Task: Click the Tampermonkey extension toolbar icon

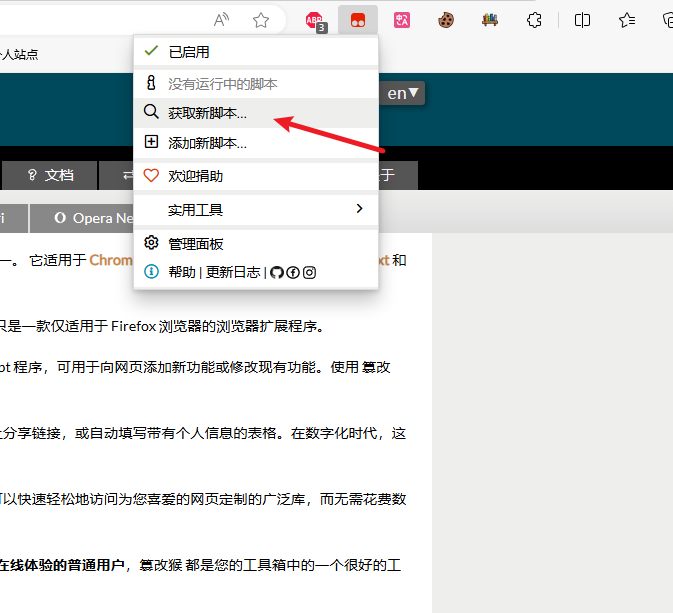Action: 357,20
